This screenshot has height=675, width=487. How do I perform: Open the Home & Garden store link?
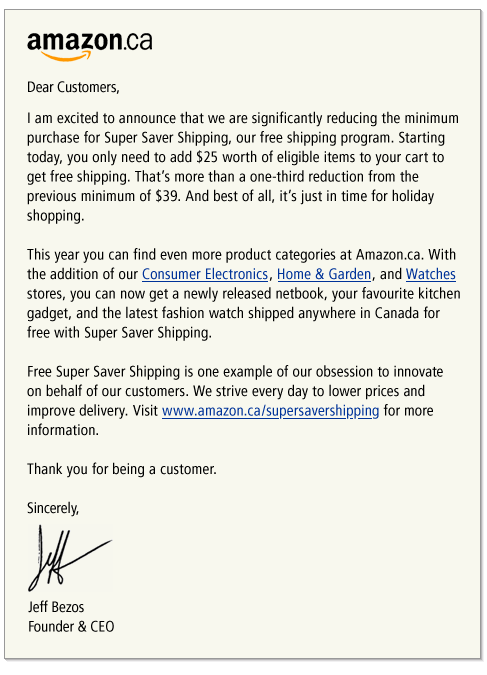324,274
